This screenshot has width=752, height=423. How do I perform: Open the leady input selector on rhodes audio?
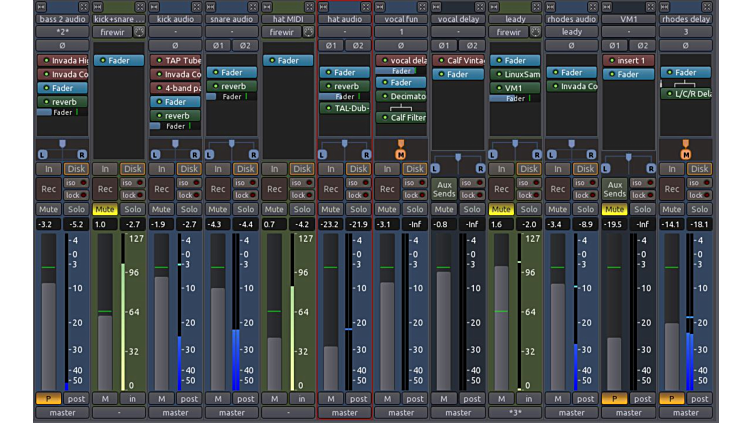point(572,32)
